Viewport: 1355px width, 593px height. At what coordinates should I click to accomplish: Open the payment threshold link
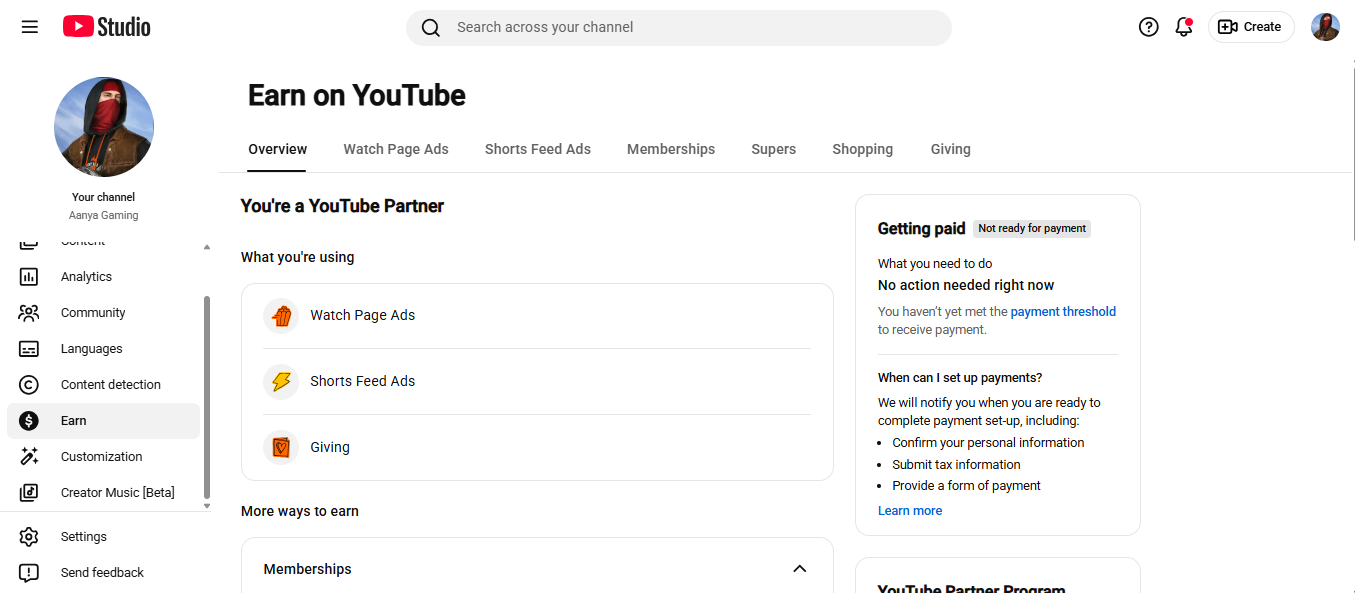pos(1063,312)
